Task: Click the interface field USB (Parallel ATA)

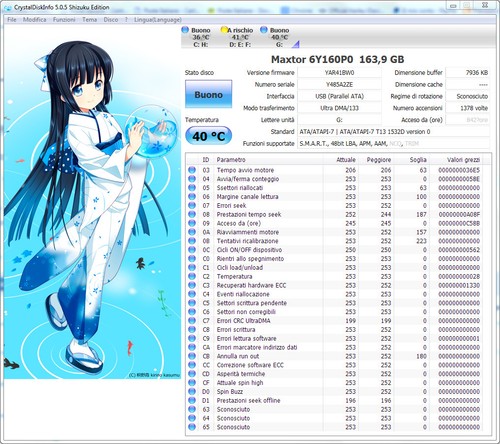Action: coord(339,96)
